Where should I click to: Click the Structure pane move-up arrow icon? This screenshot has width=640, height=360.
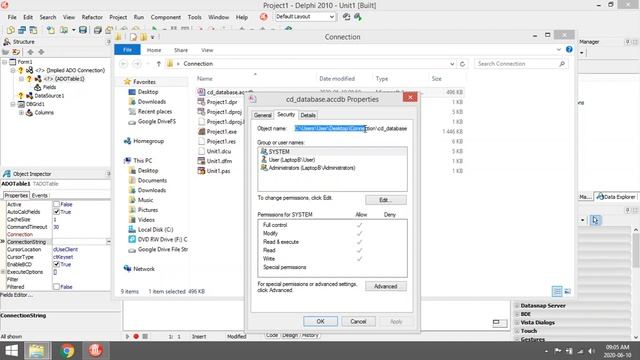(30, 52)
